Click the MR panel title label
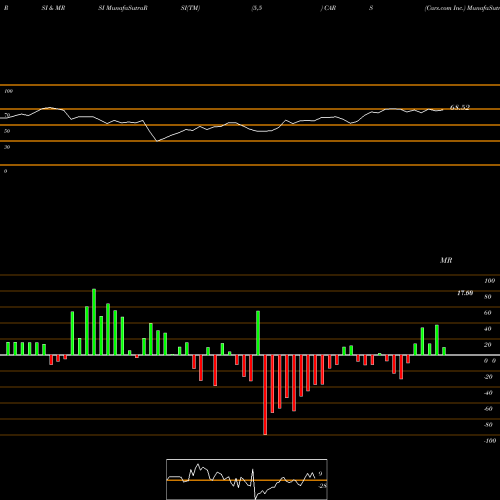This screenshot has height=500, width=500. tap(446, 260)
